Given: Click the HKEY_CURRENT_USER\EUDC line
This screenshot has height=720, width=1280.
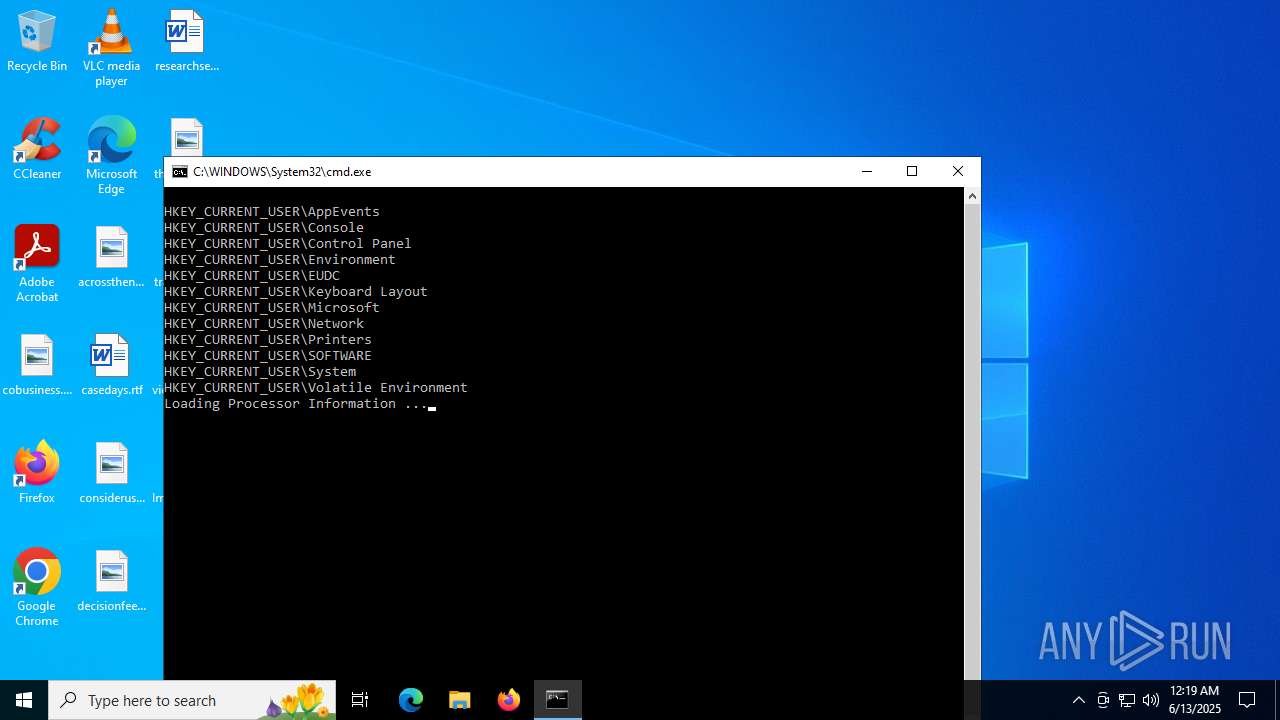Looking at the screenshot, I should (252, 276).
